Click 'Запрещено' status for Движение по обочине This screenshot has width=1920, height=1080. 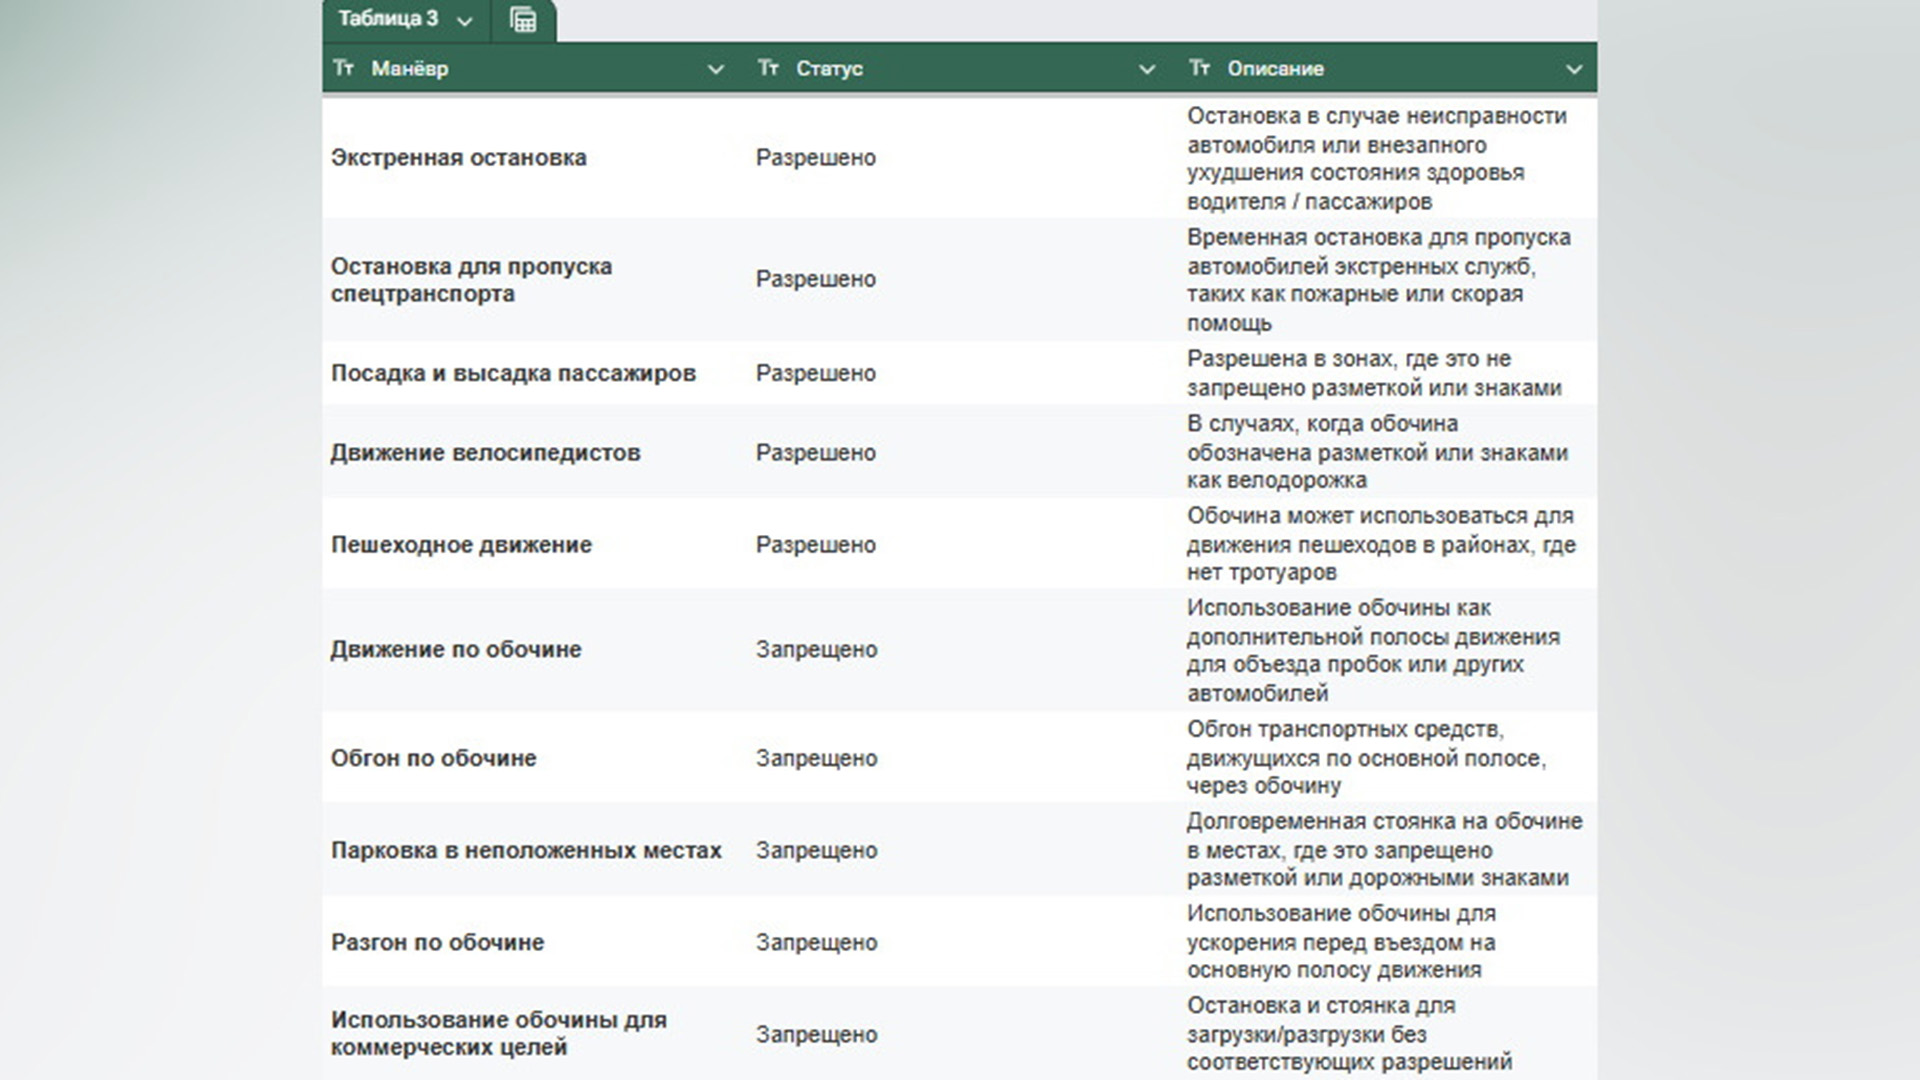click(x=817, y=649)
